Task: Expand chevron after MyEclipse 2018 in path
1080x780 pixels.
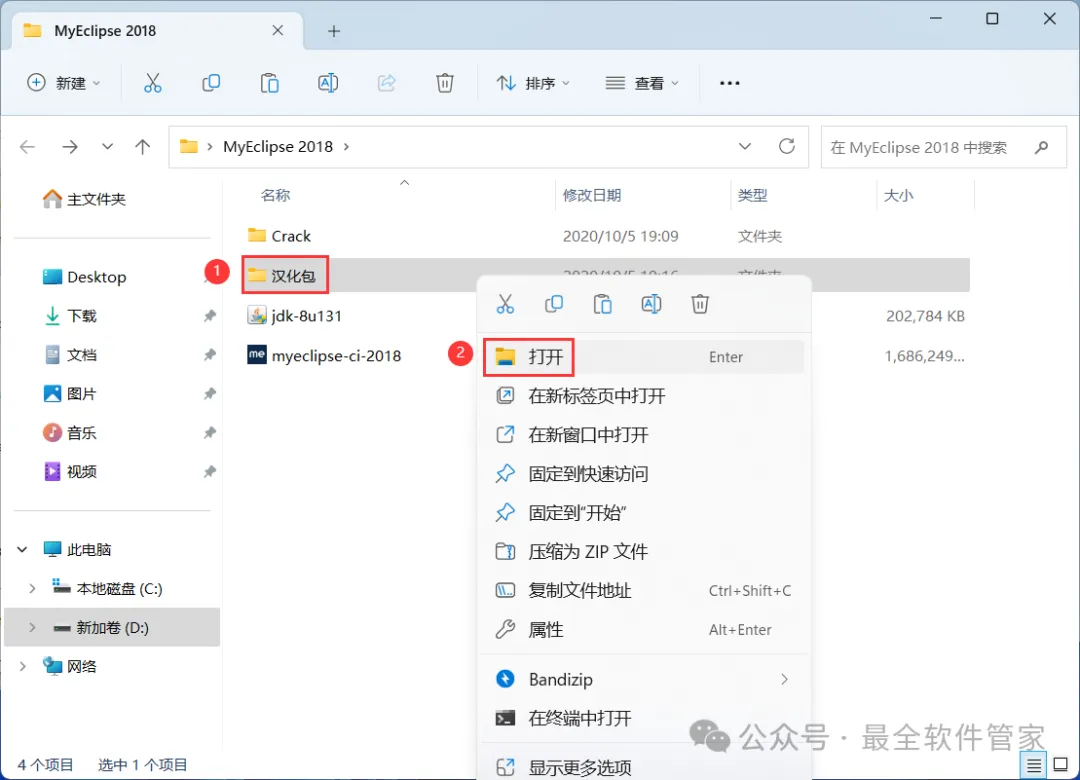Action: (346, 147)
